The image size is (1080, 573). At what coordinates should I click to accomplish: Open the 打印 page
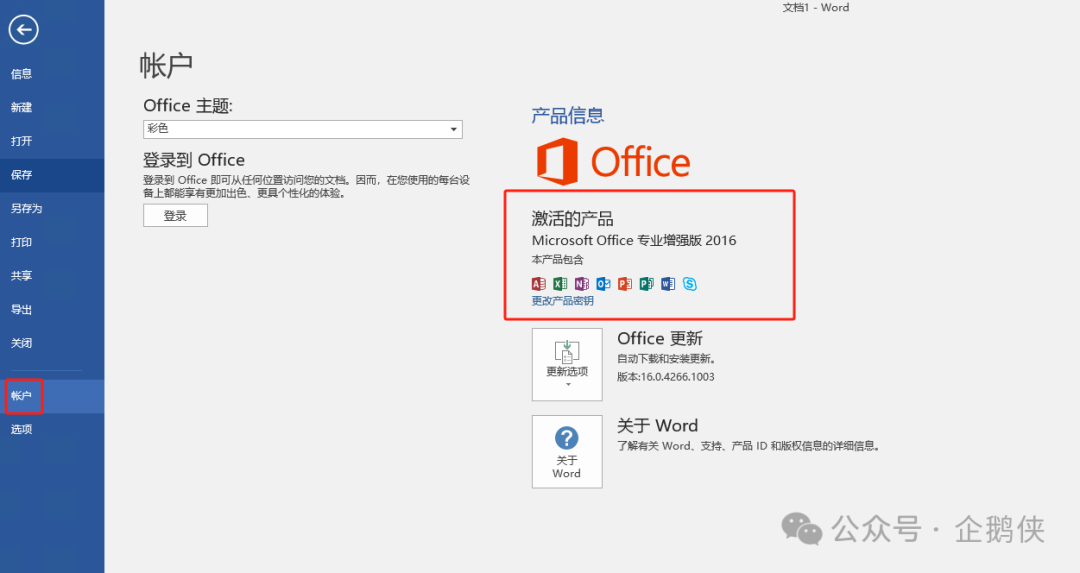52,242
